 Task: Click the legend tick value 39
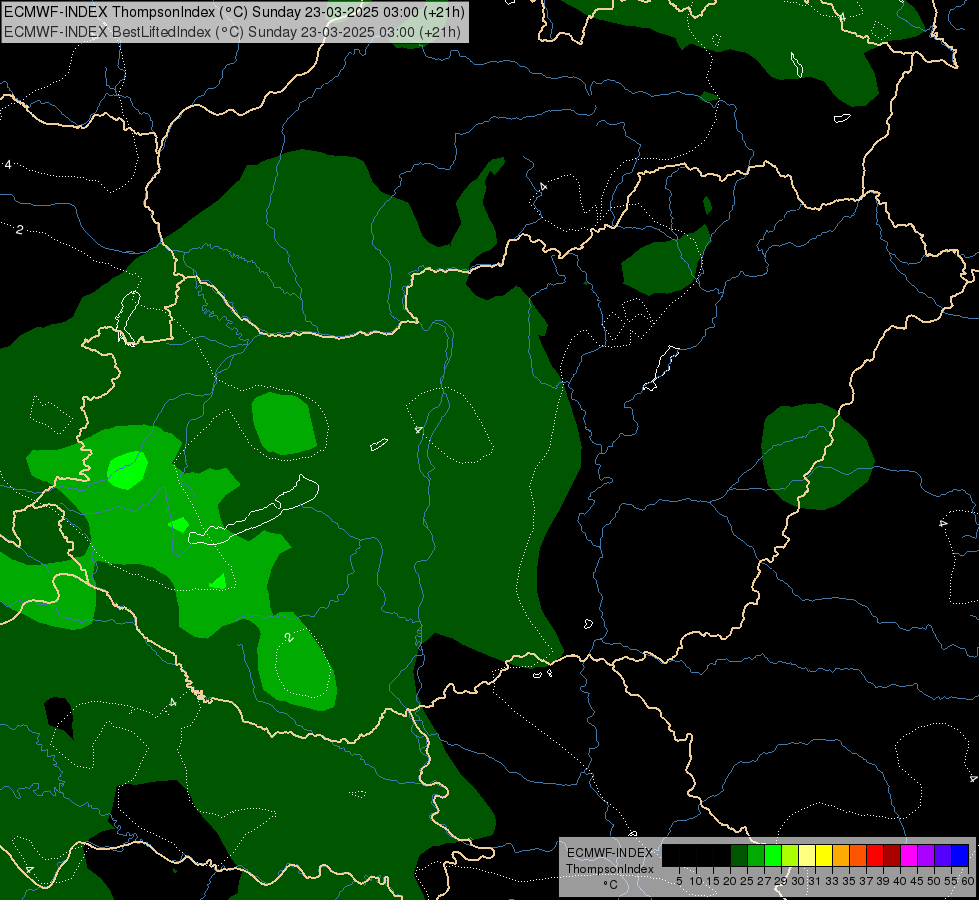tap(883, 881)
